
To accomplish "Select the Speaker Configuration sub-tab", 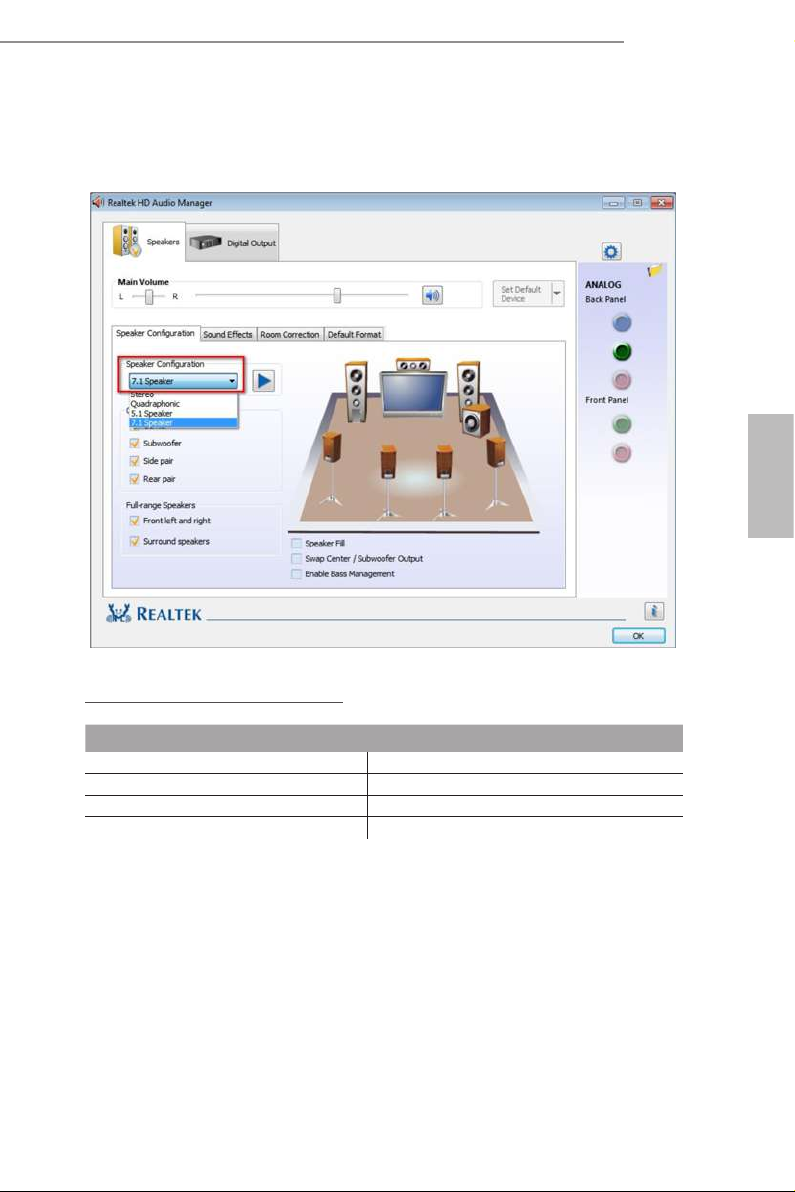I will pos(155,333).
